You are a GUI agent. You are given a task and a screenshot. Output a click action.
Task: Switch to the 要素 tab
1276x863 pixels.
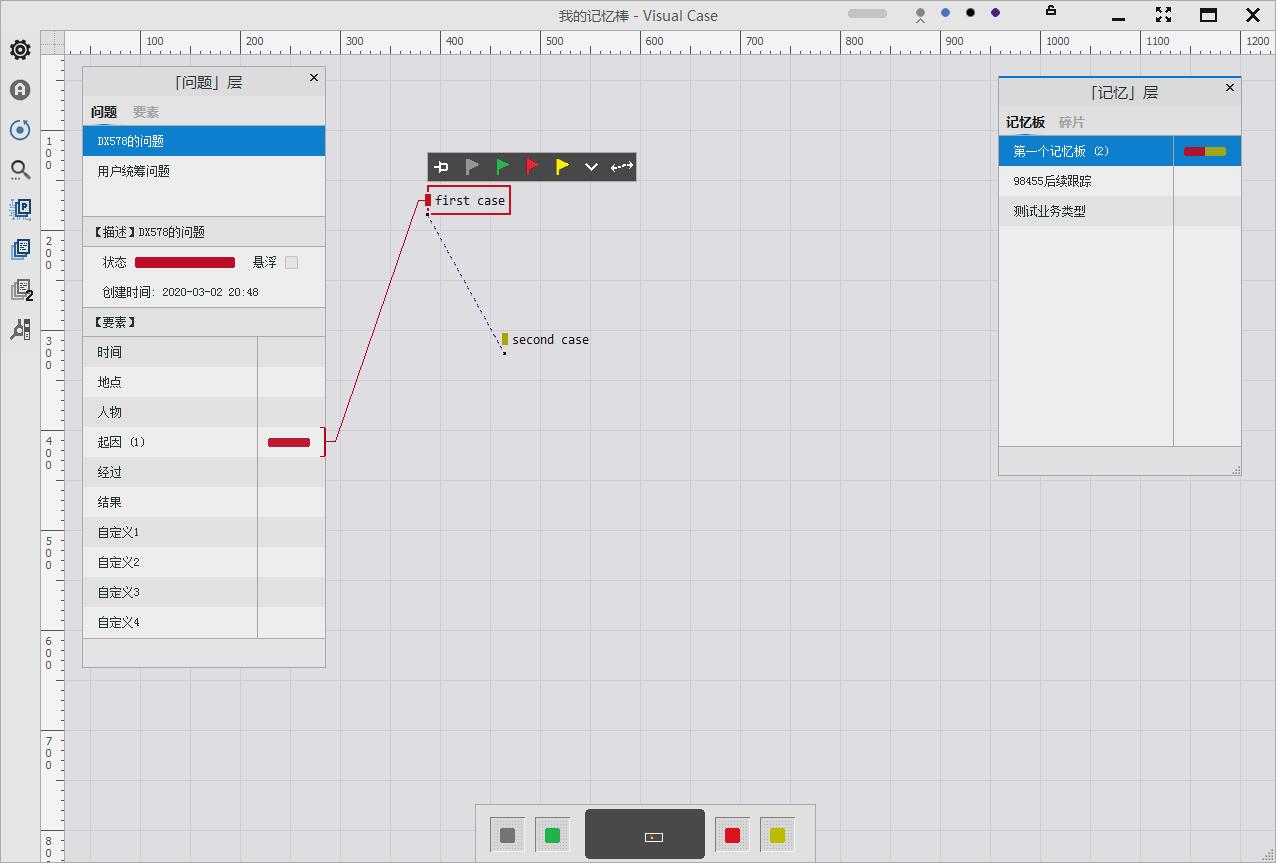[x=146, y=112]
